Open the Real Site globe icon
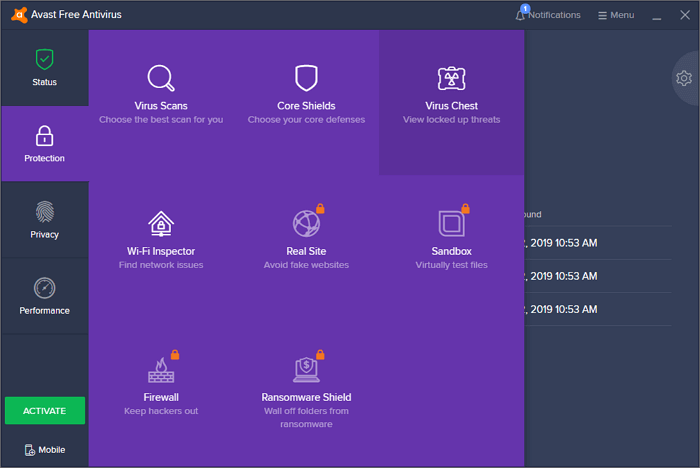Screen dimensions: 700x468 click(x=306, y=224)
